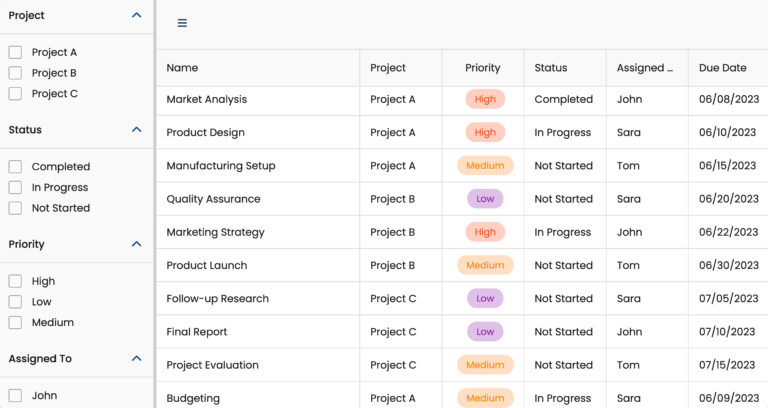Click the High badge for Market Analysis
768x408 pixels.
[x=485, y=100]
